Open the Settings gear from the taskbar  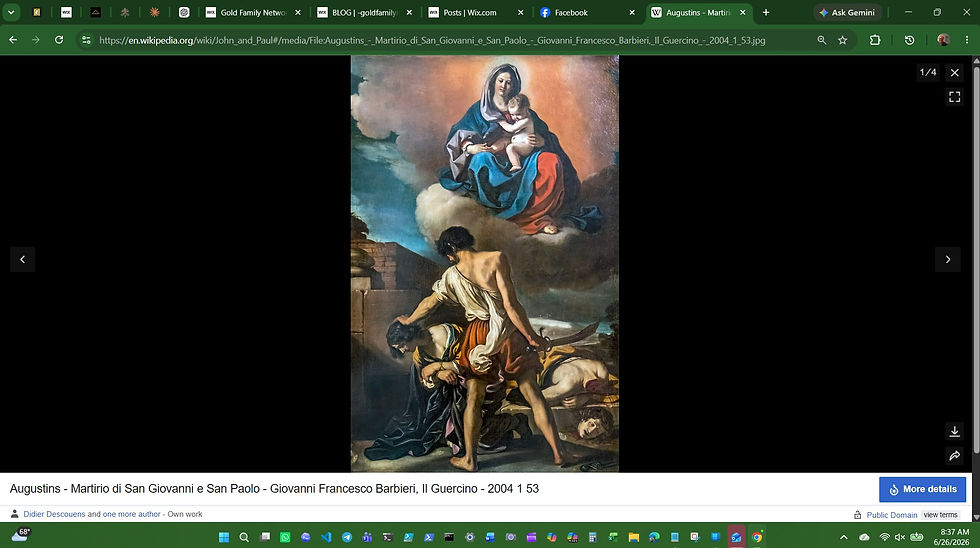[x=469, y=537]
